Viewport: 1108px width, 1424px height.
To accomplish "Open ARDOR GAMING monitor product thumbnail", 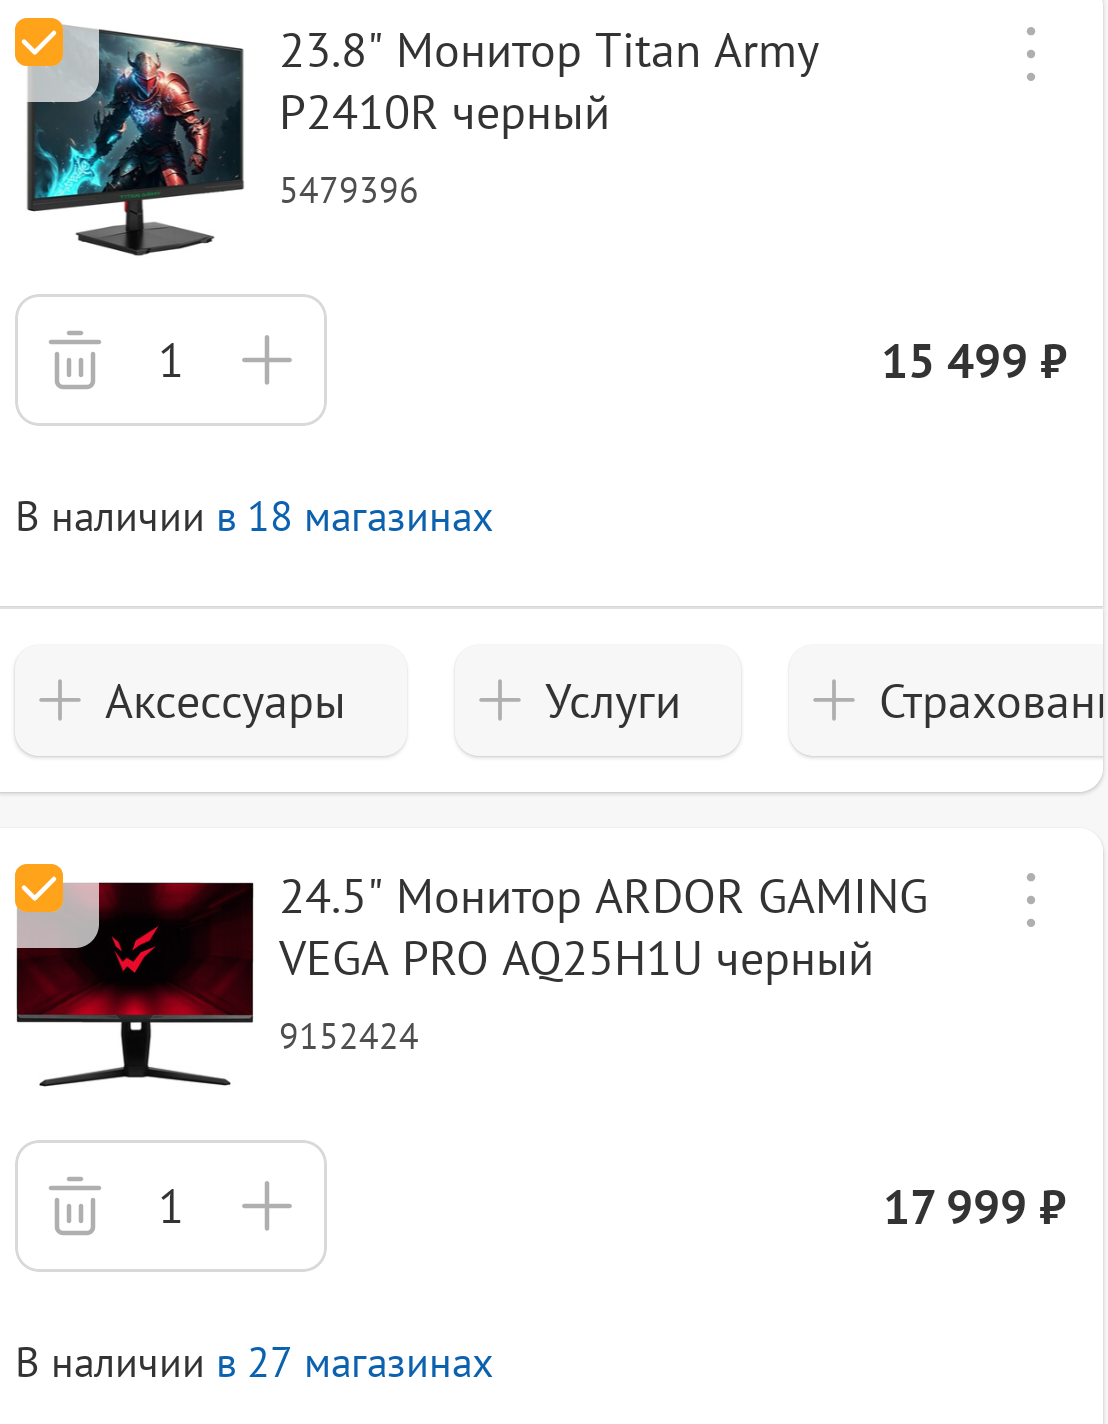I will 135,984.
